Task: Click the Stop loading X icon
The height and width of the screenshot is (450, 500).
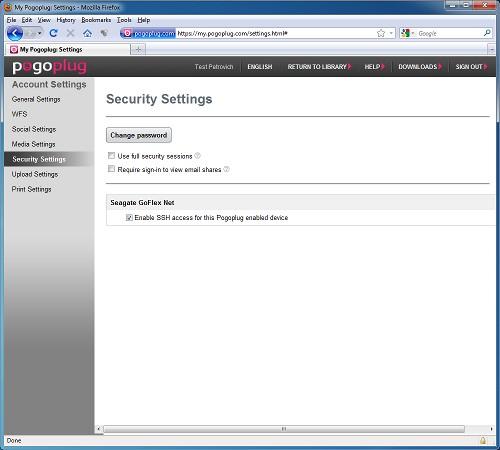Action: [x=70, y=33]
